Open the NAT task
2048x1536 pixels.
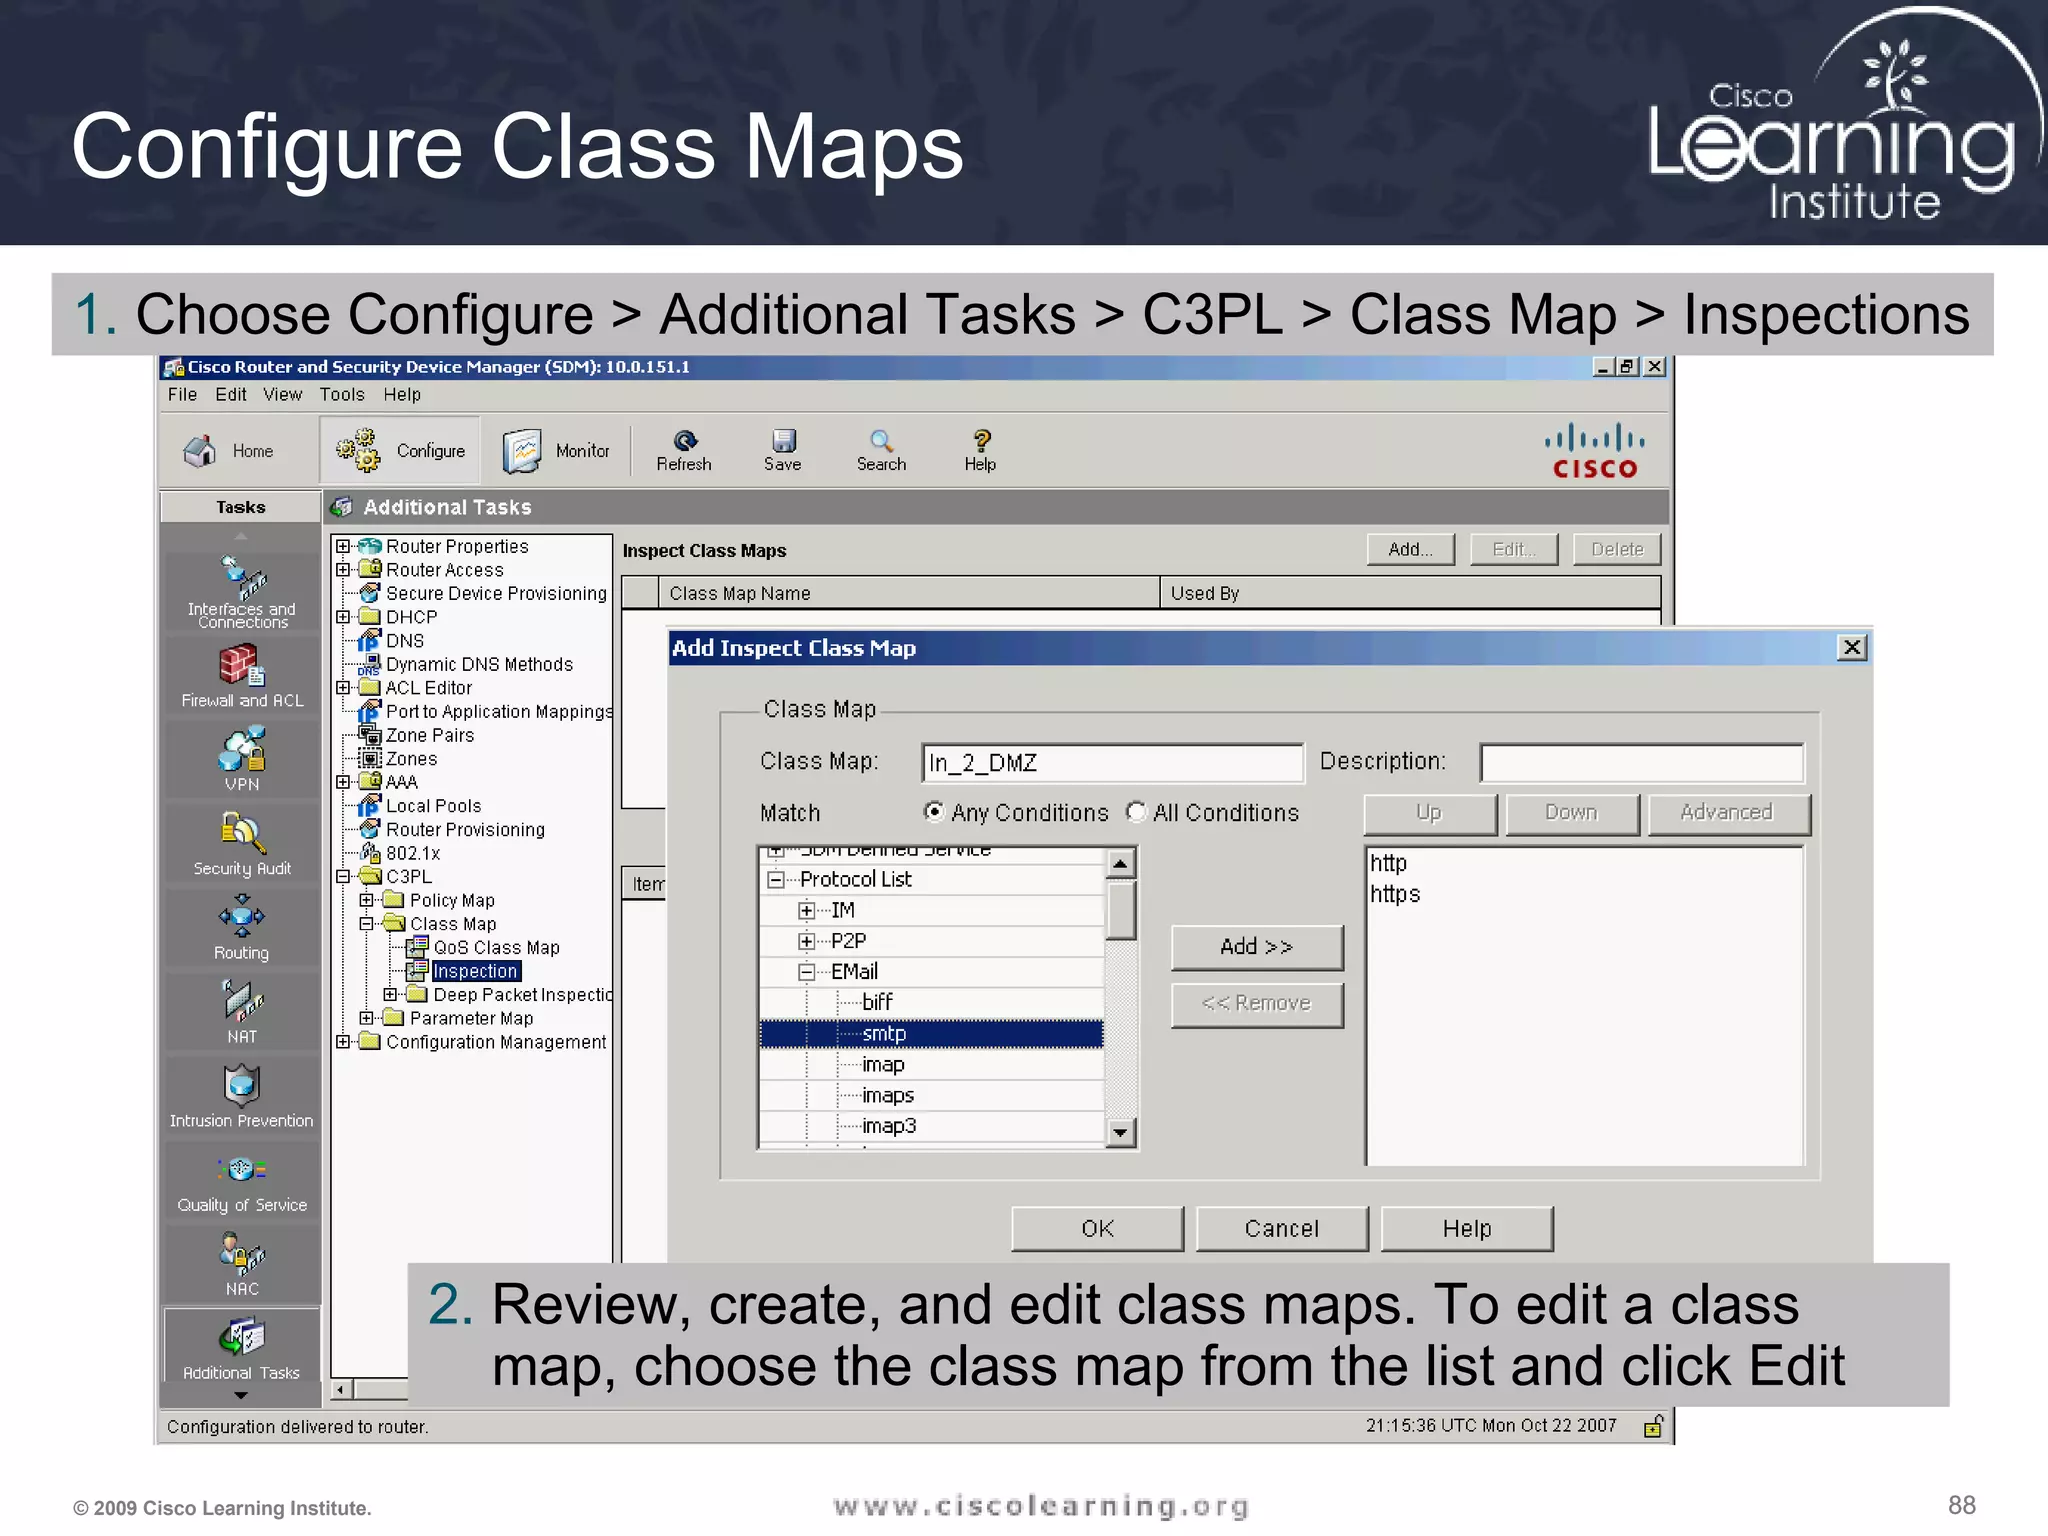tap(241, 1012)
